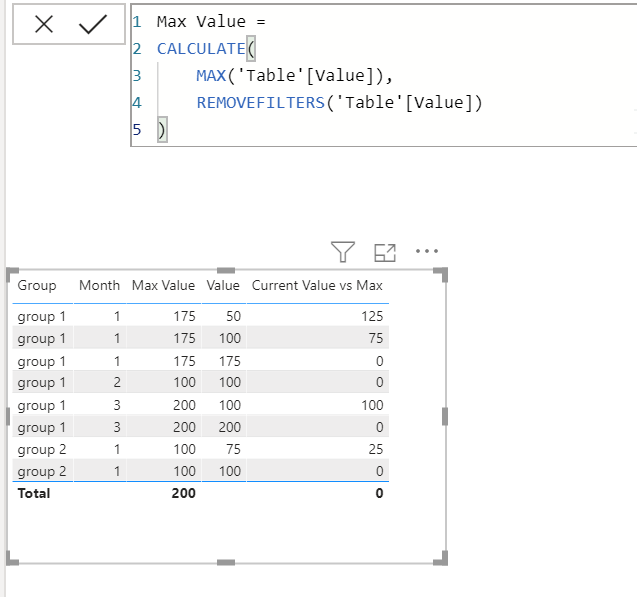This screenshot has width=637, height=597.
Task: Click the right middle handle of the visual
Action: pos(445,417)
